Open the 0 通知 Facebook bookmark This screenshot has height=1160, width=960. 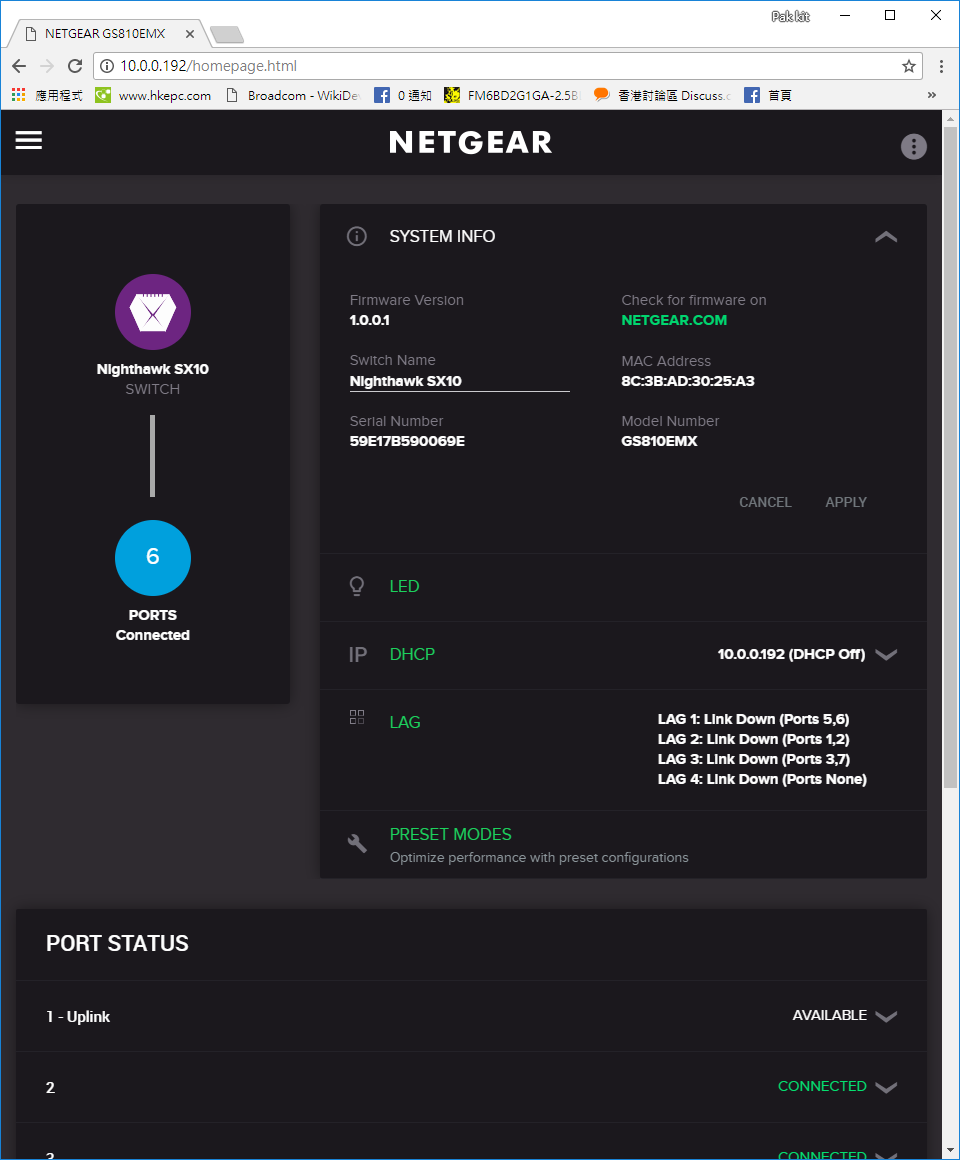click(403, 95)
